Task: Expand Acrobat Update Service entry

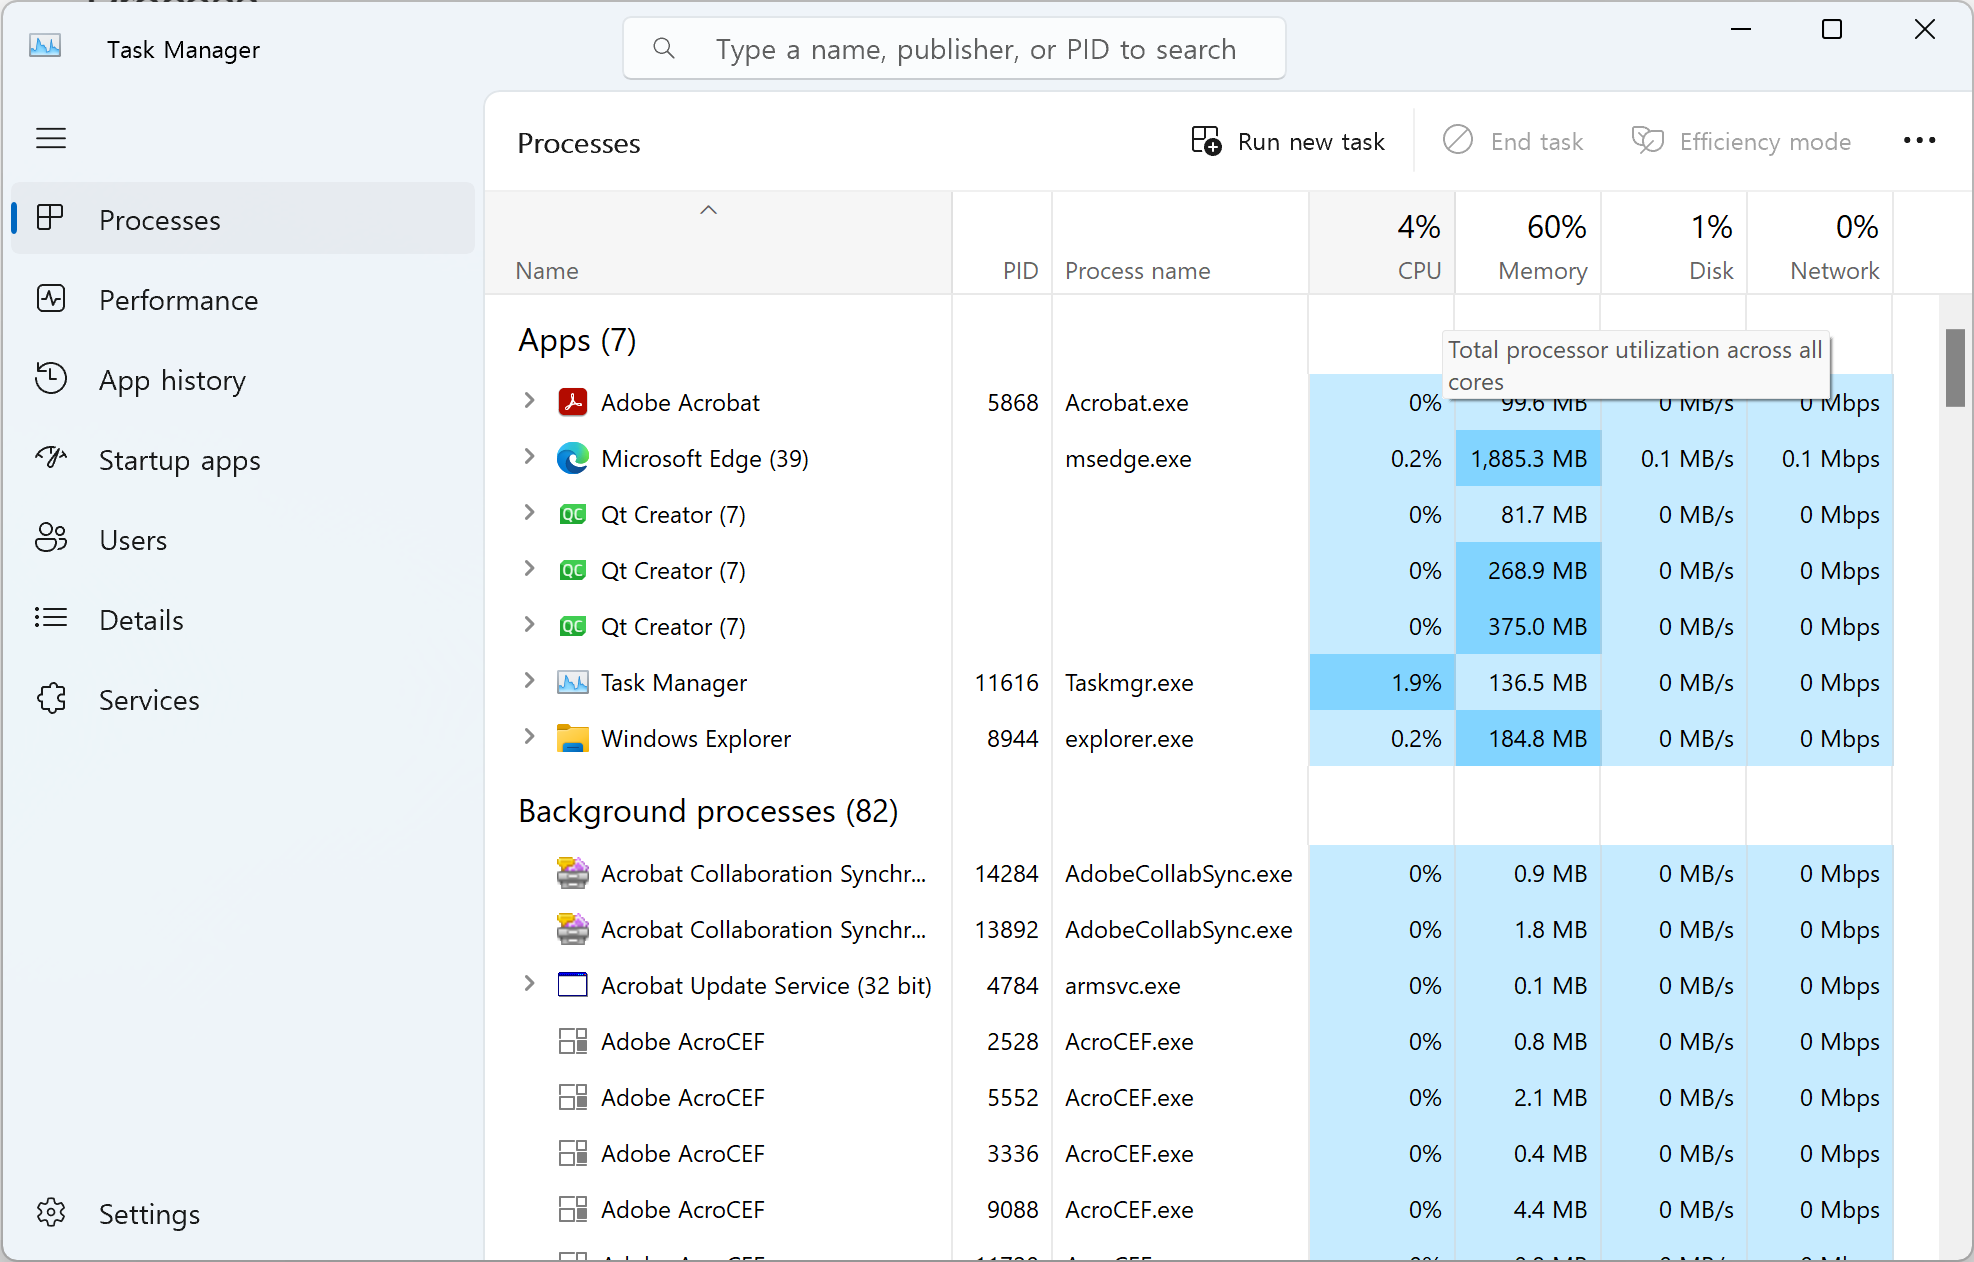Action: click(529, 984)
